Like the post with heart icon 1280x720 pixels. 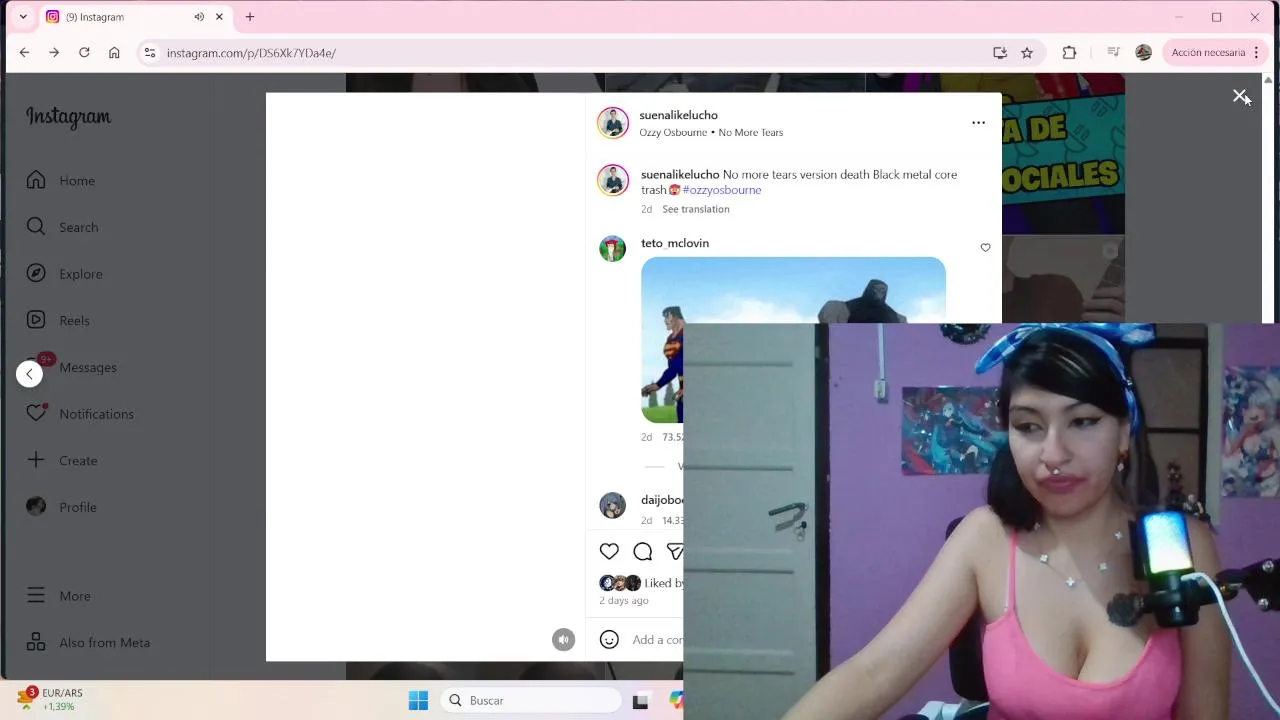coord(609,551)
